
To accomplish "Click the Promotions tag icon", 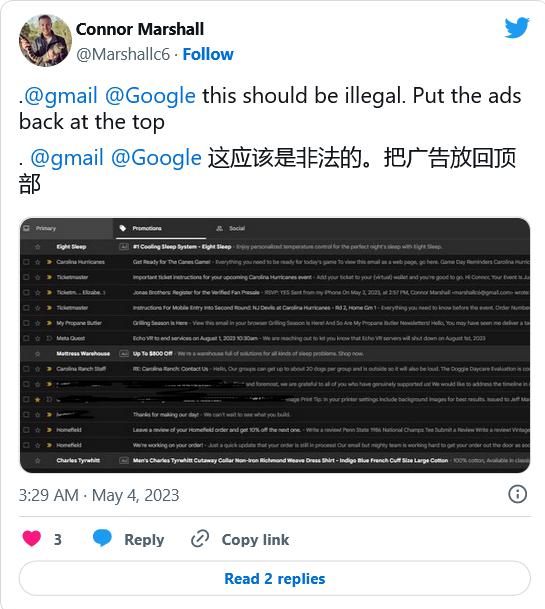I will pyautogui.click(x=123, y=228).
